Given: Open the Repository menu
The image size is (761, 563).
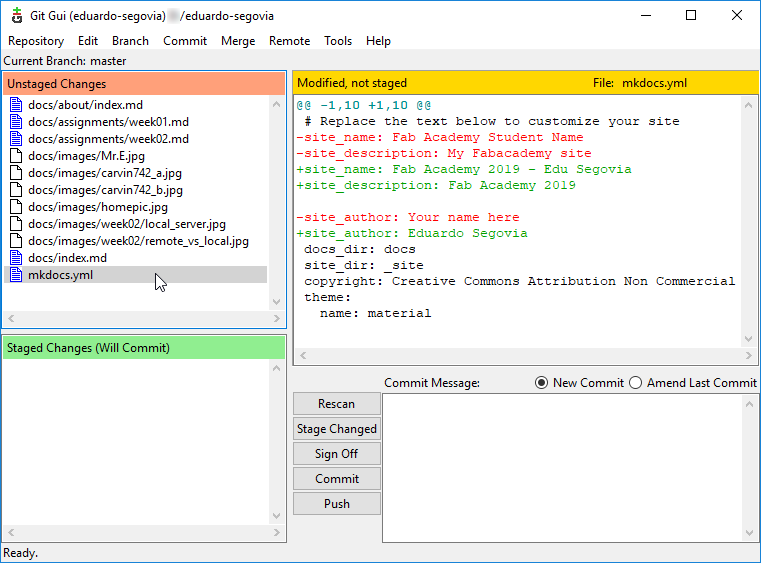Looking at the screenshot, I should click(x=36, y=41).
